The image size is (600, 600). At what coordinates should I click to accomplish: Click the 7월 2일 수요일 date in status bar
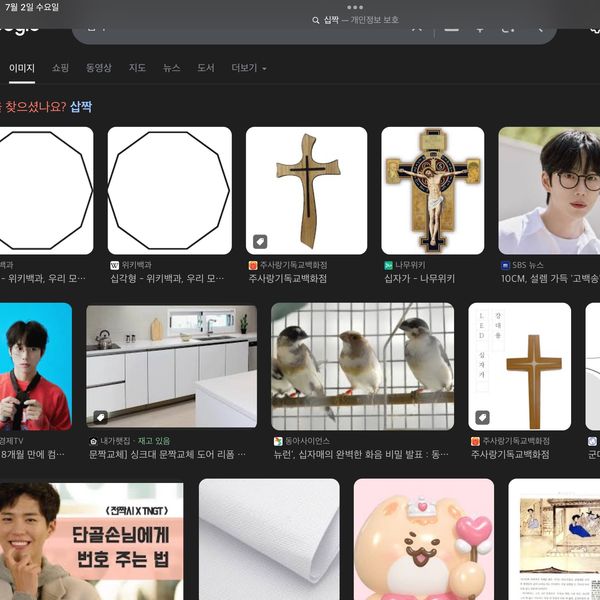32,7
